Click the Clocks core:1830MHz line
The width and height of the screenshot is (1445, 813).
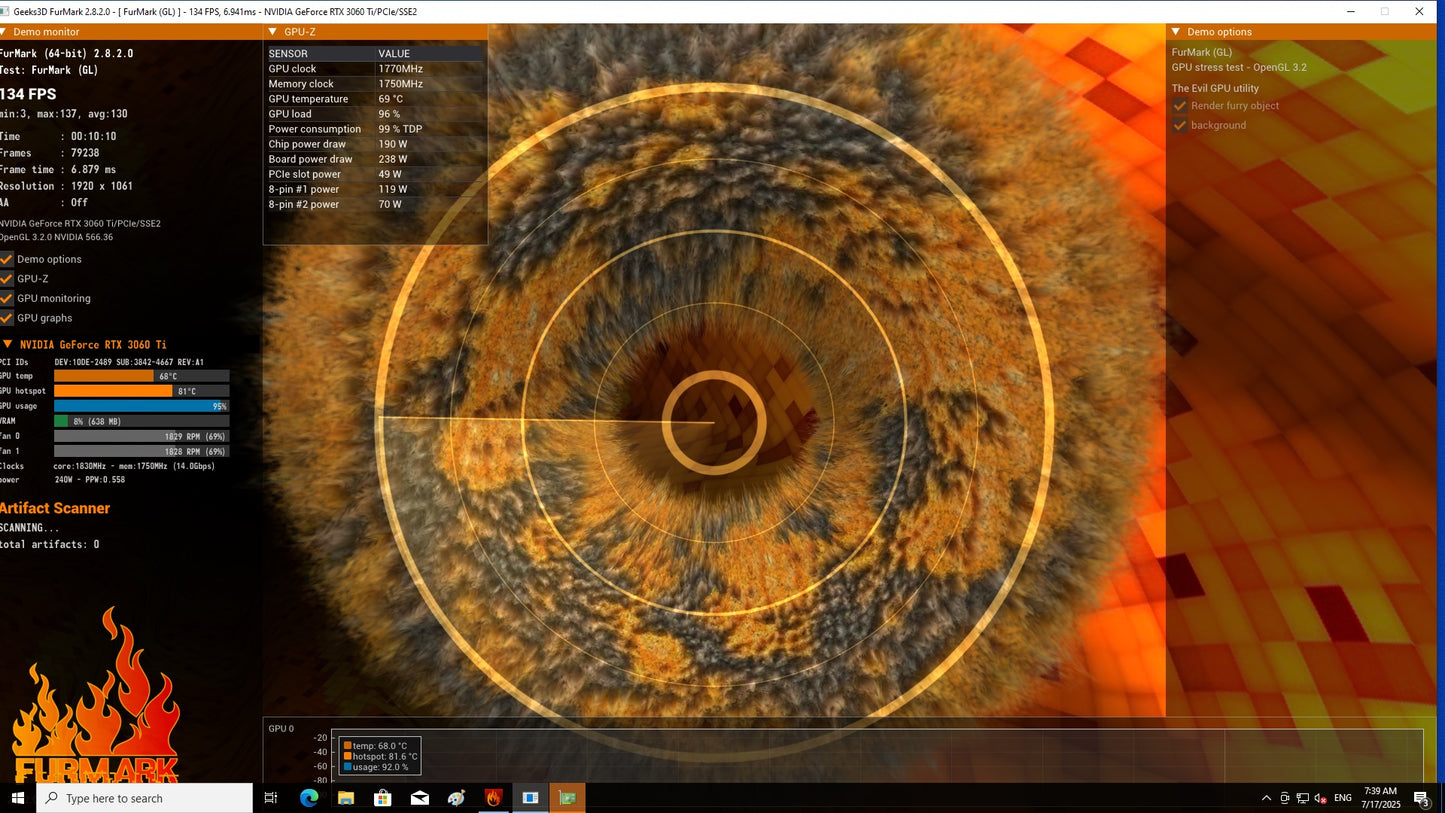coord(107,466)
